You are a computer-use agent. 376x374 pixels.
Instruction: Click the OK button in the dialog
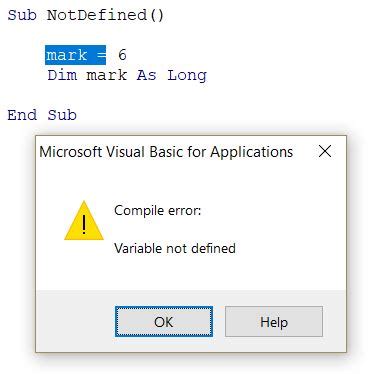164,322
